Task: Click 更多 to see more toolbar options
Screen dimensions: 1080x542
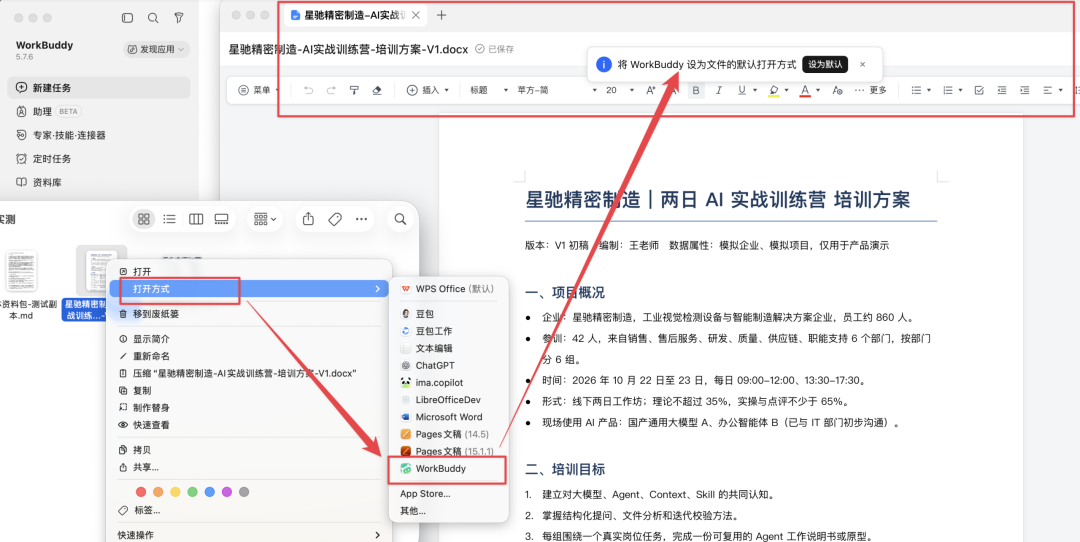Action: coord(871,90)
